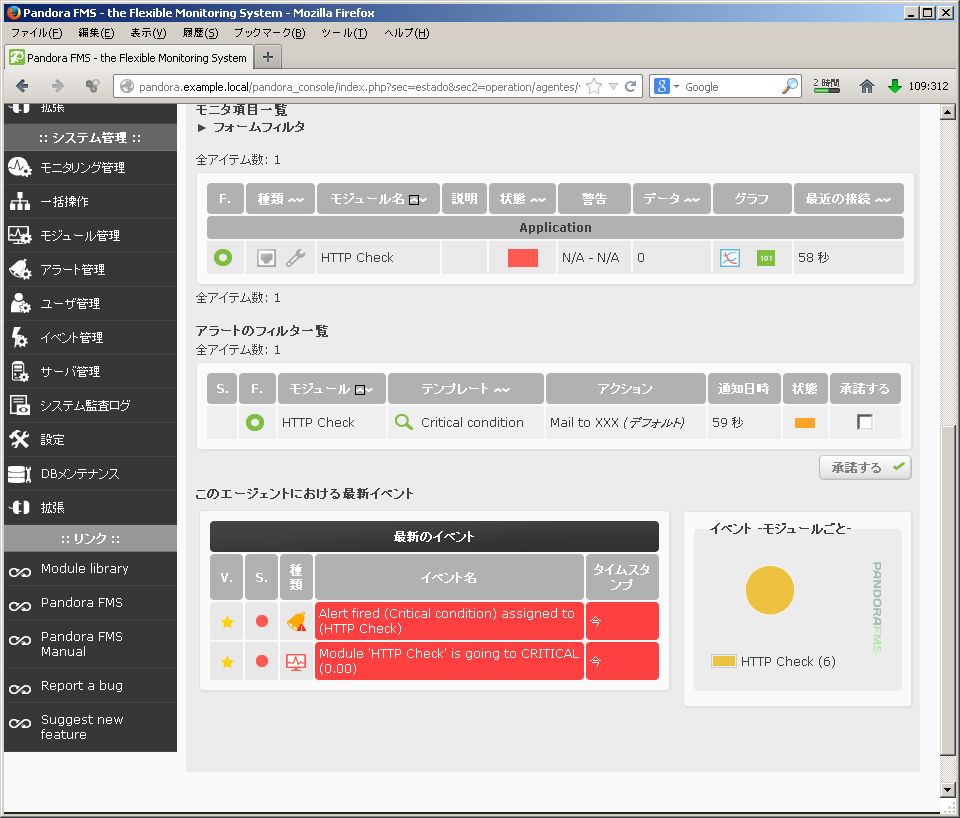Open イベント管理 lightning icon
Screen dimensions: 960x818
click(x=20, y=337)
